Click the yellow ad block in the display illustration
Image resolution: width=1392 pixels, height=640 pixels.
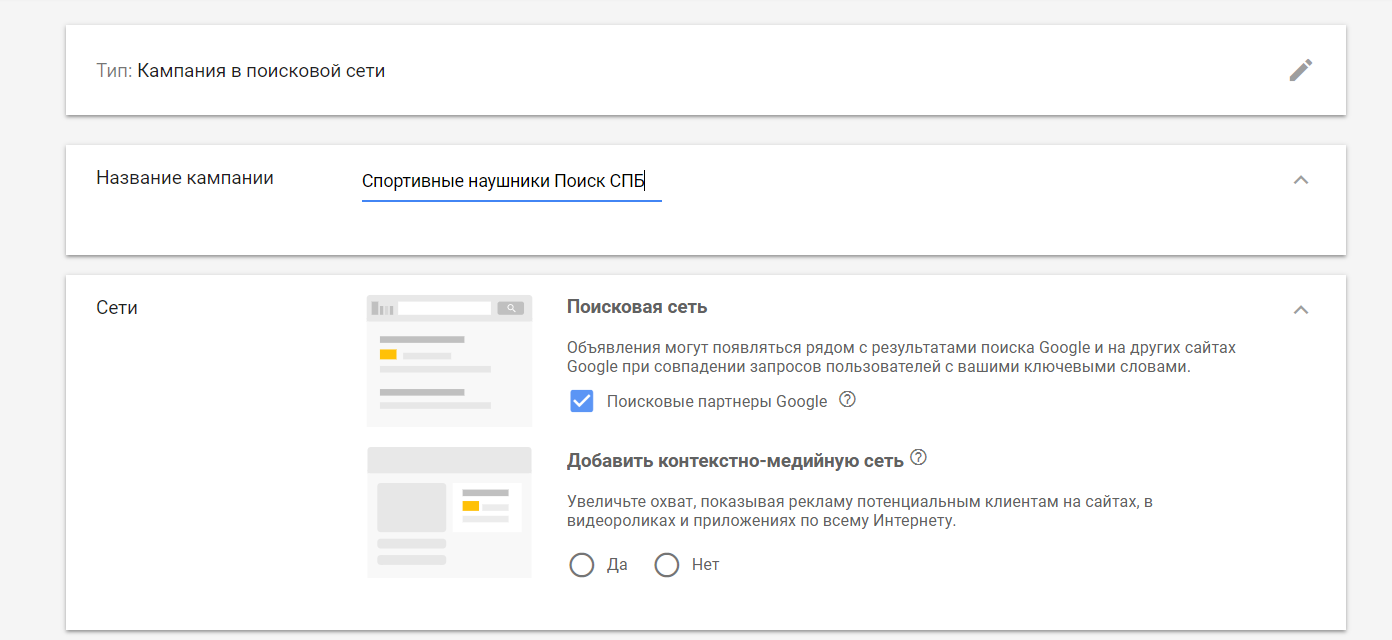coord(470,505)
